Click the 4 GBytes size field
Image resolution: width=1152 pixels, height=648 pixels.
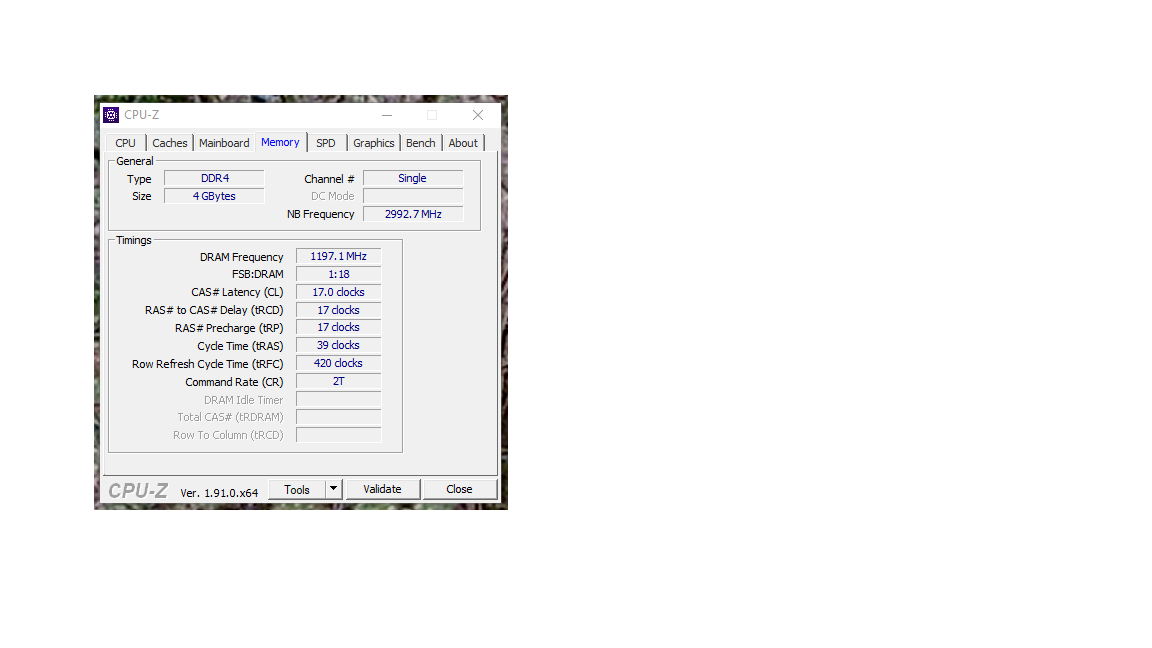[215, 196]
